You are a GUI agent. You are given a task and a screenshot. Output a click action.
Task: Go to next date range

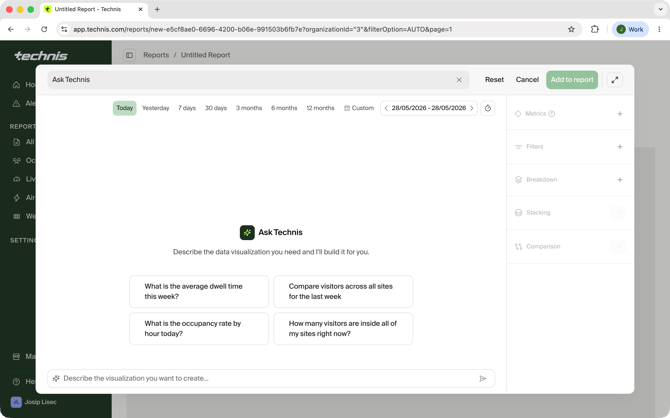click(x=472, y=108)
